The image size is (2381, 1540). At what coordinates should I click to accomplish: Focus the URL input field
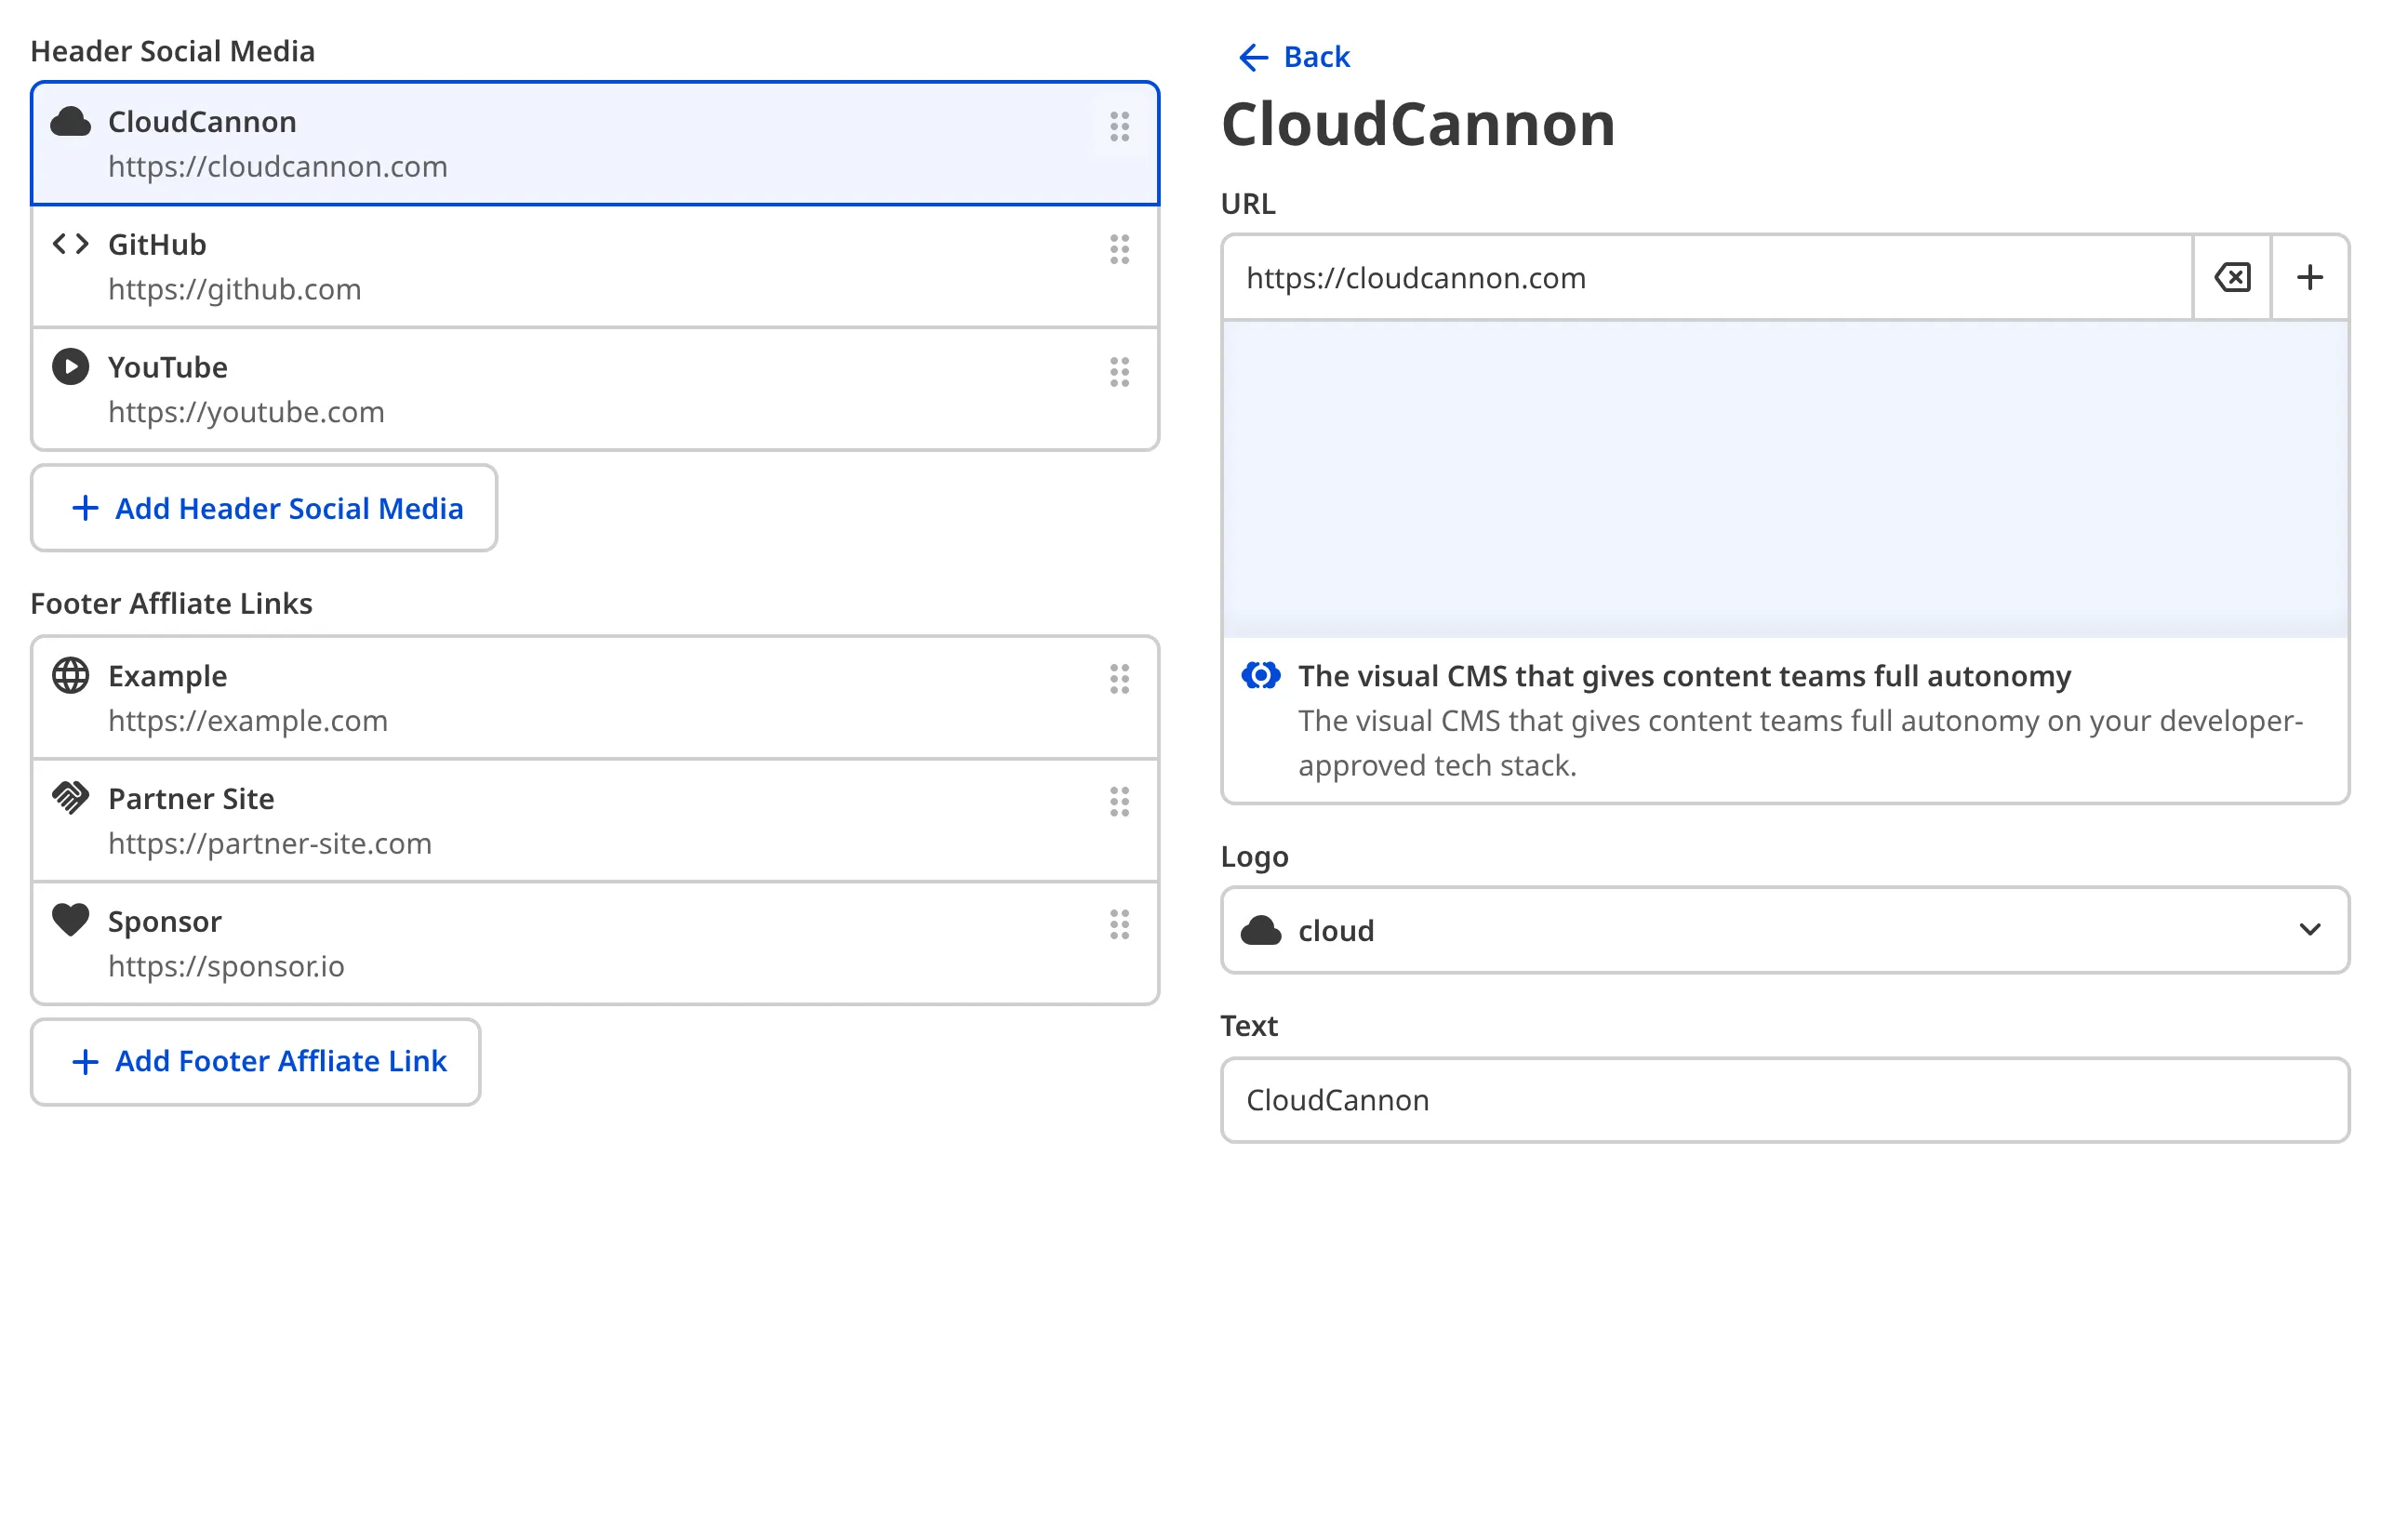pos(1708,277)
